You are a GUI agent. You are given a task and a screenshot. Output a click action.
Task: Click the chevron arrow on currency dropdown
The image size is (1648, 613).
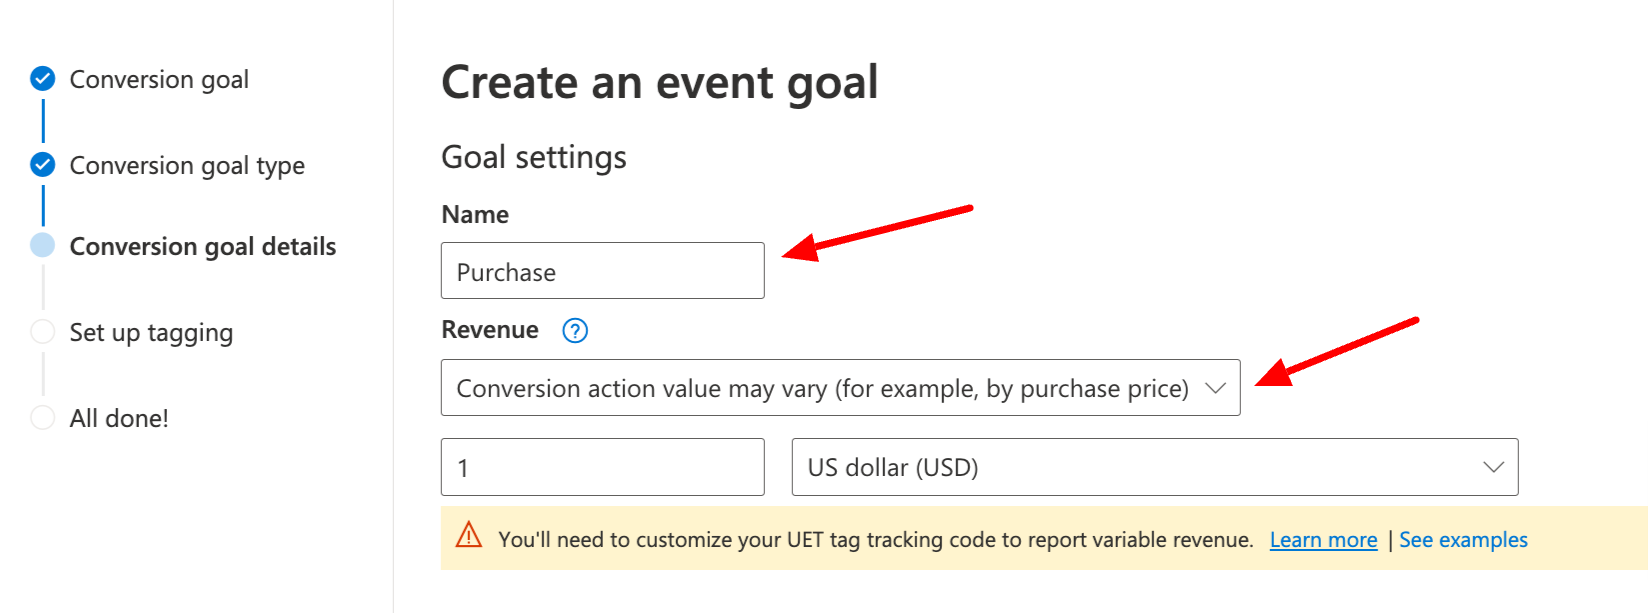pyautogui.click(x=1493, y=467)
